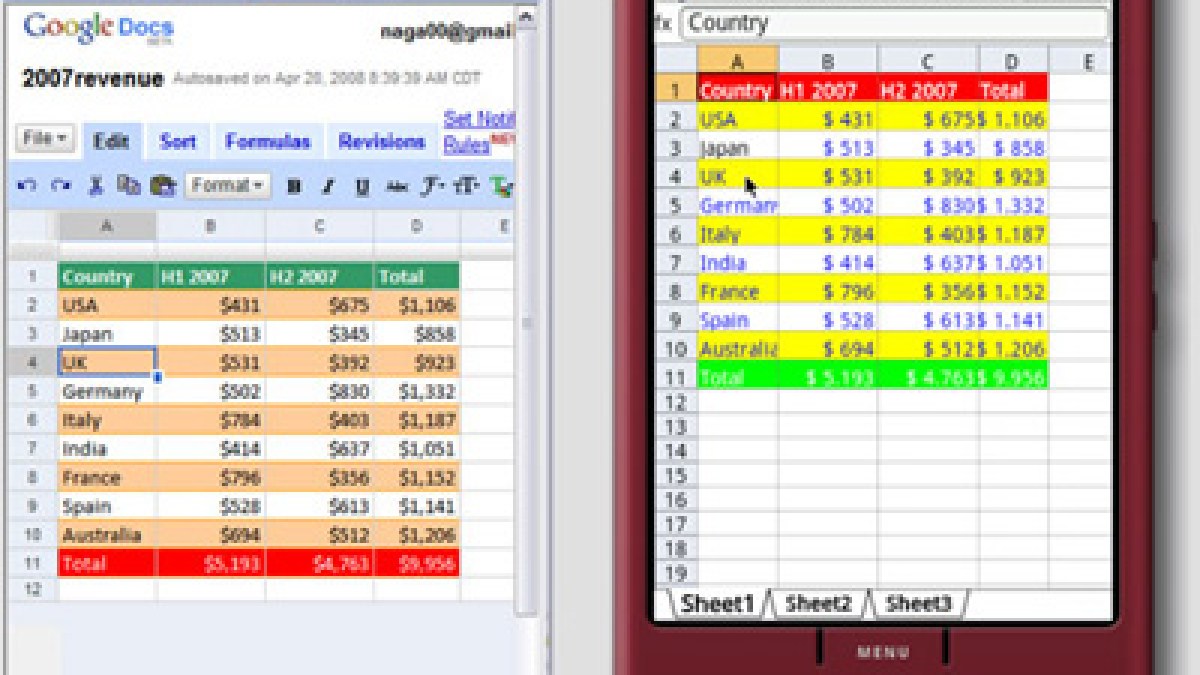
Task: Click the Copy icon in toolbar
Action: [128, 185]
